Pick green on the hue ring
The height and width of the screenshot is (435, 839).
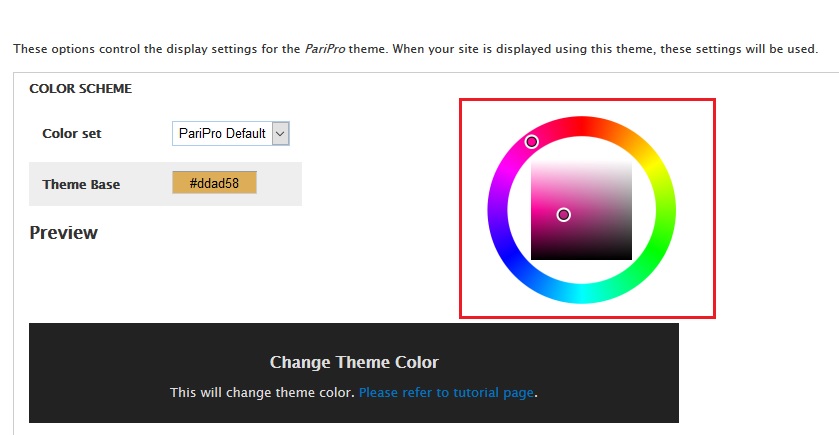tap(655, 252)
